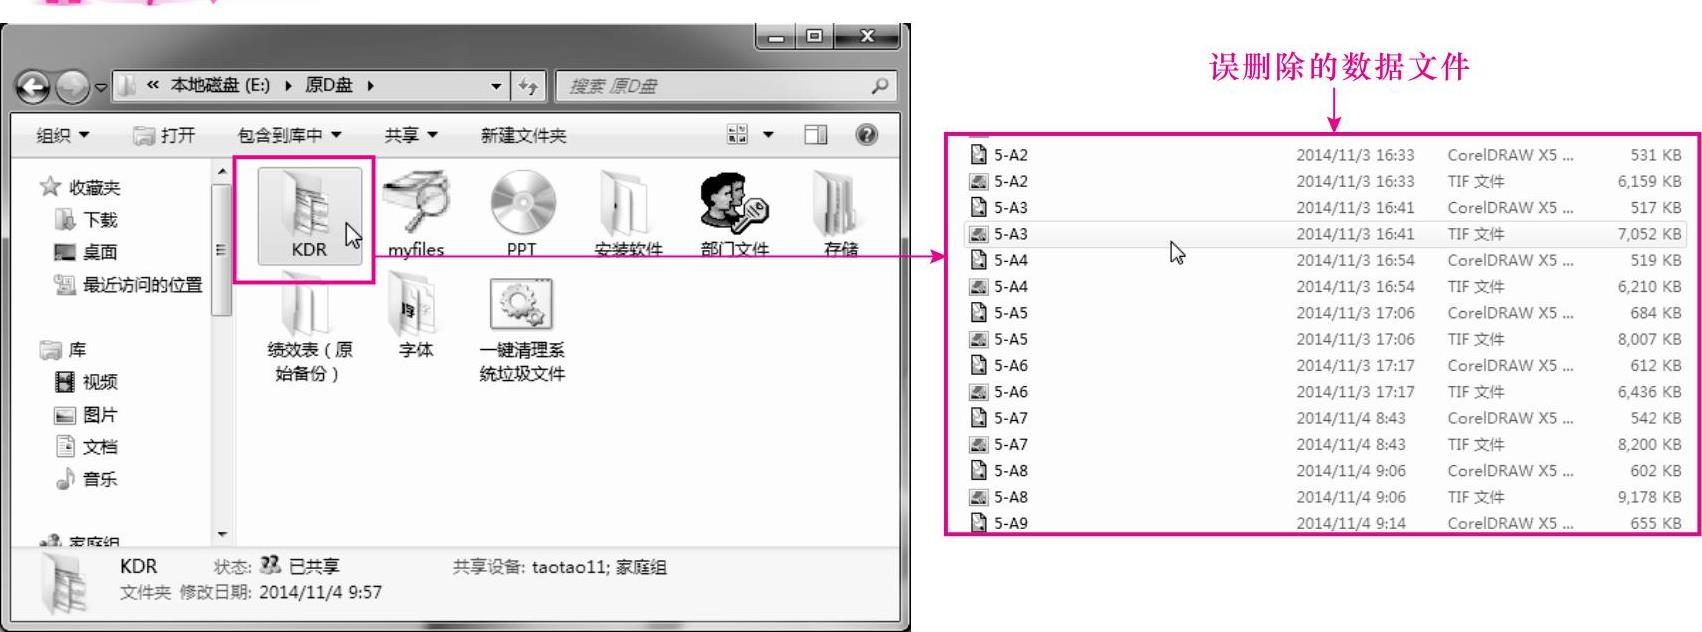
Task: Open the 字体 folder icon
Action: coord(415,307)
